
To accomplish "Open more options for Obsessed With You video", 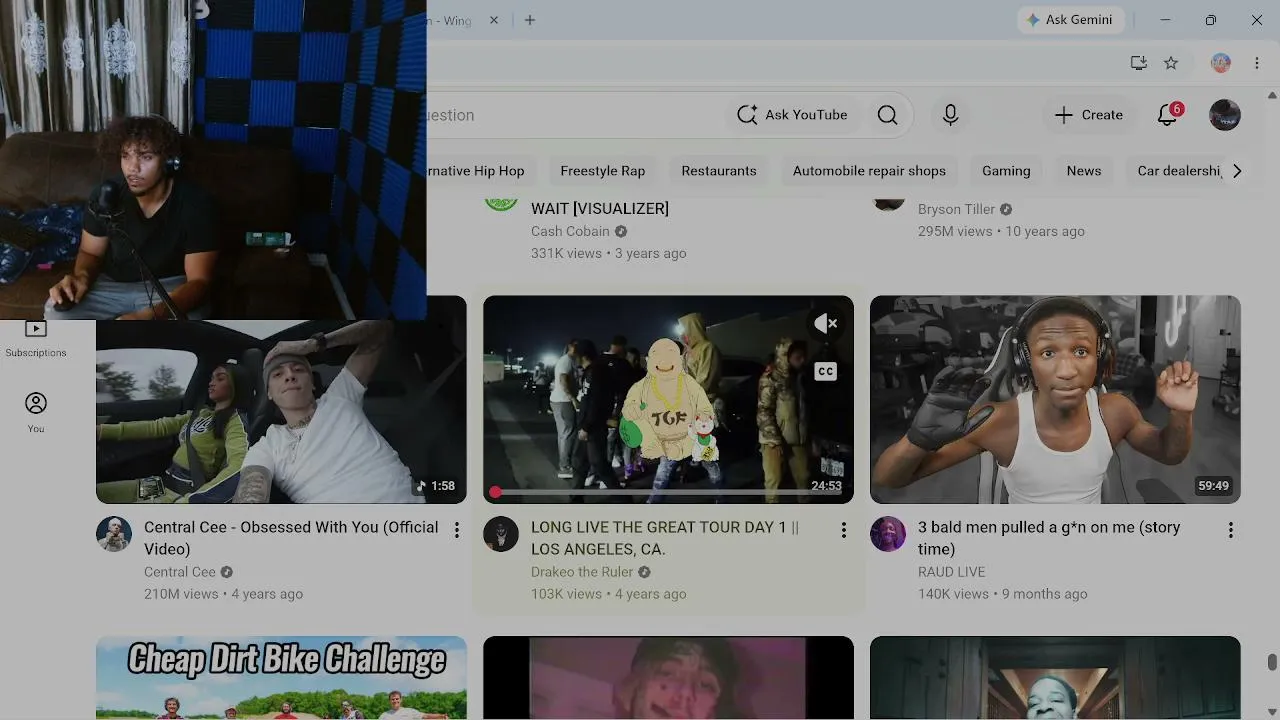I will [x=457, y=530].
